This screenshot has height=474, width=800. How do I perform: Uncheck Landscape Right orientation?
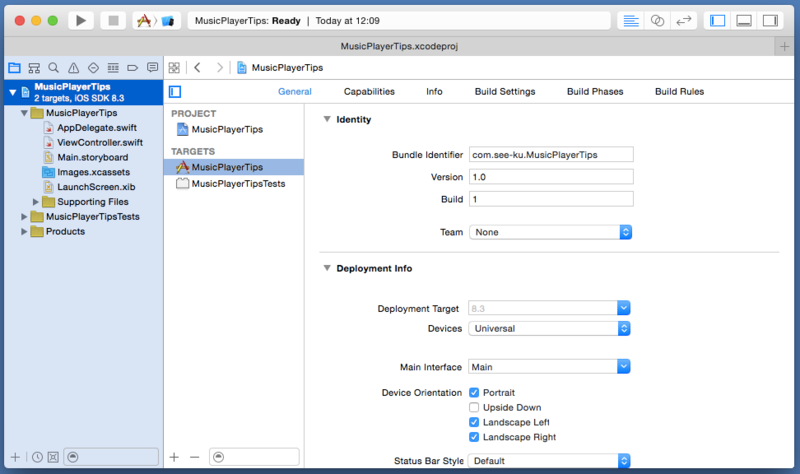coord(474,437)
